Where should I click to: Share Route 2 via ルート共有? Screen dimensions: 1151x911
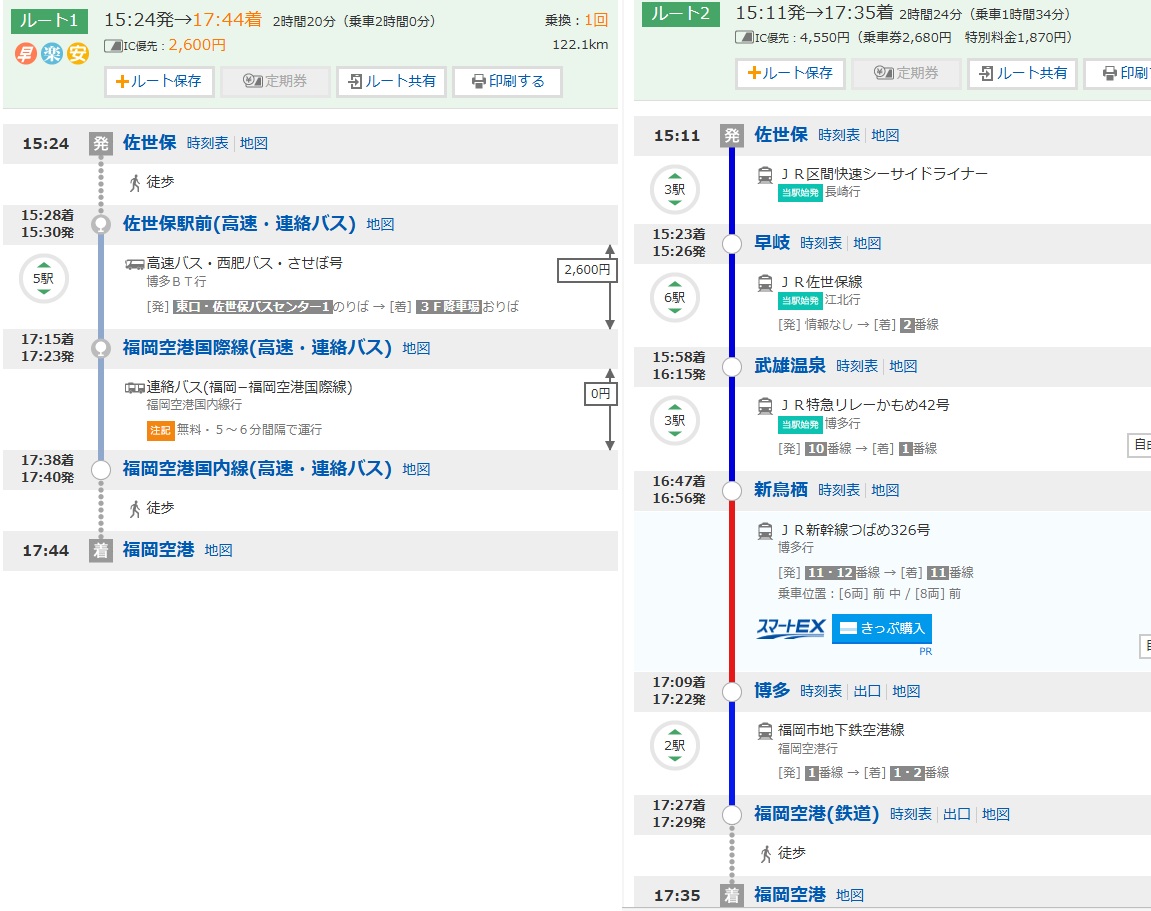coord(1022,74)
